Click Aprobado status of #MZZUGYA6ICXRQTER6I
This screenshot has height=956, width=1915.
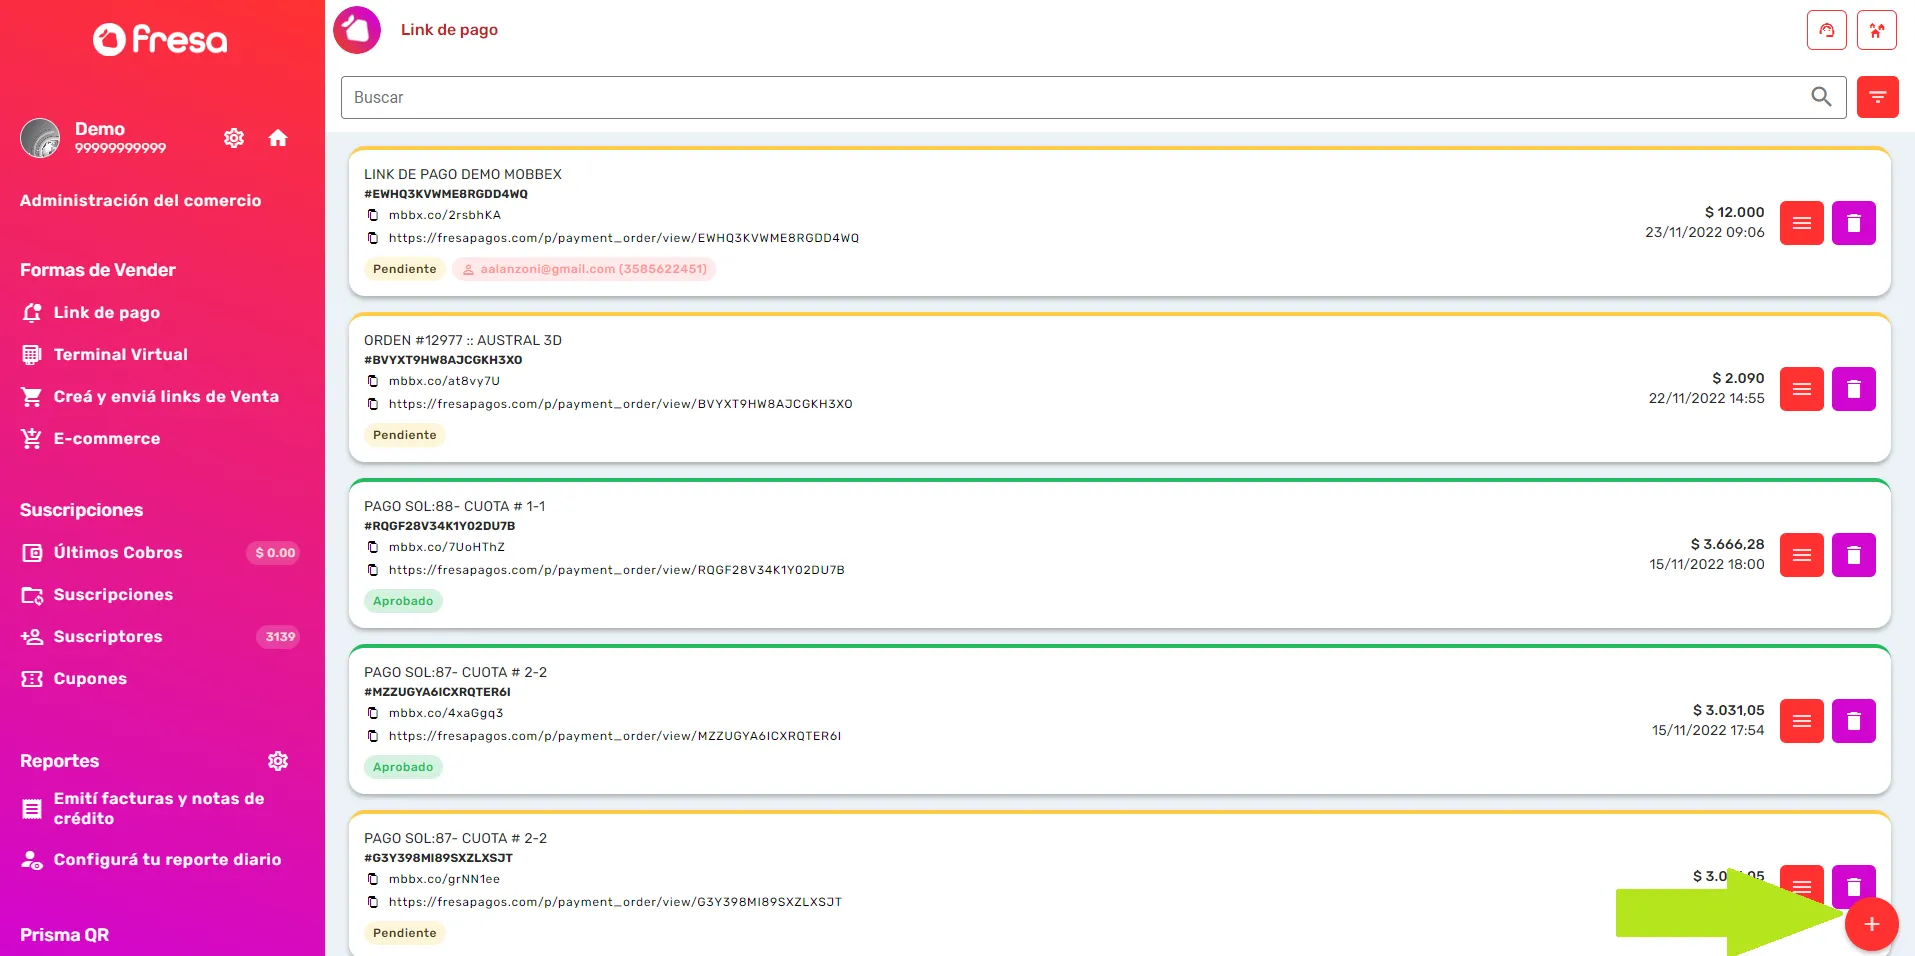[x=403, y=767]
